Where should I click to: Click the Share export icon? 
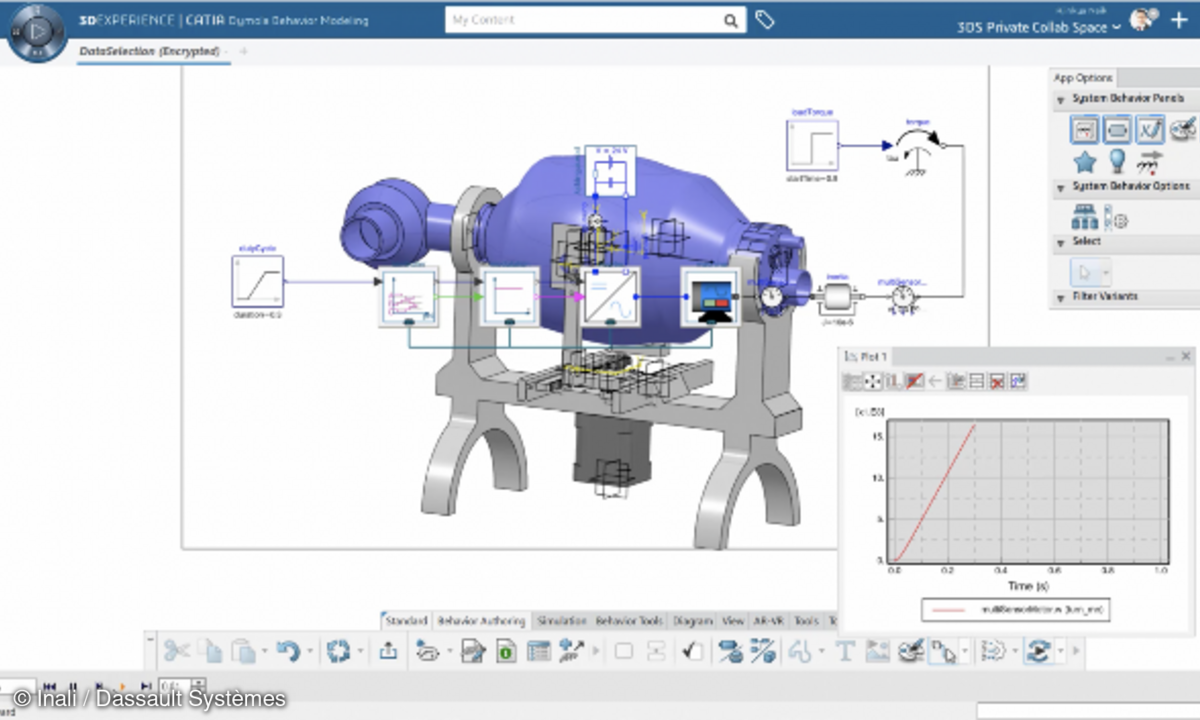click(x=388, y=651)
